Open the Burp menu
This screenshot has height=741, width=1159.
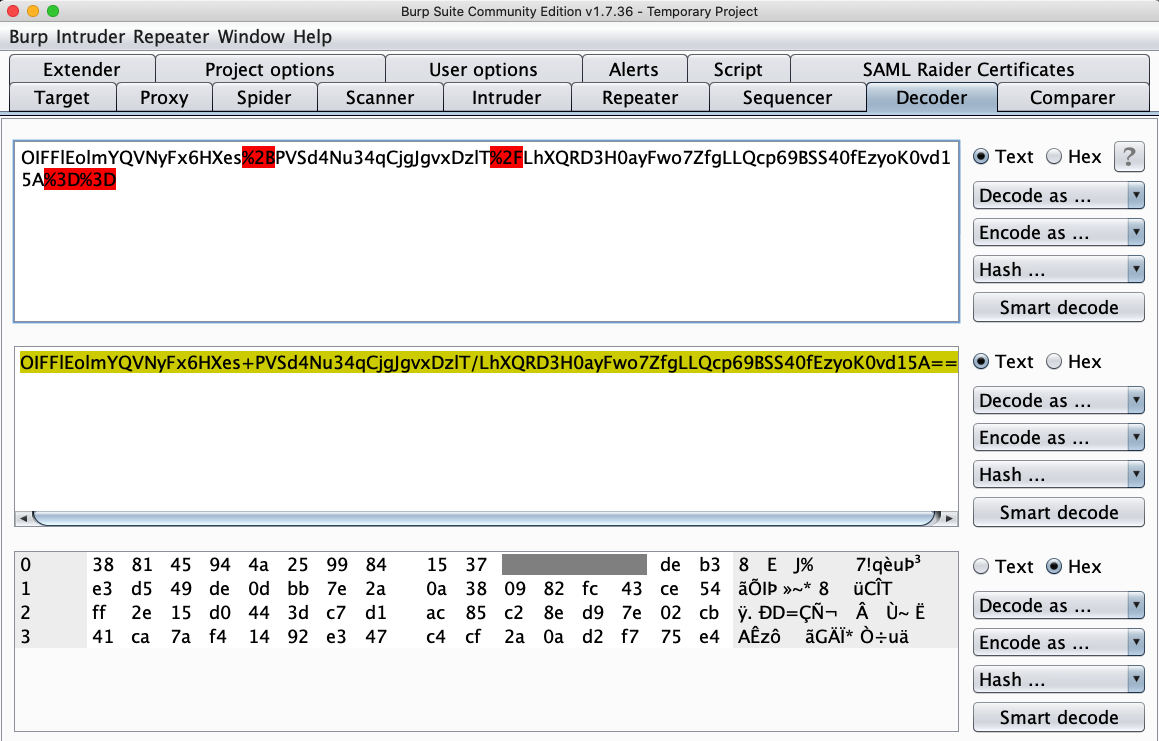click(28, 37)
